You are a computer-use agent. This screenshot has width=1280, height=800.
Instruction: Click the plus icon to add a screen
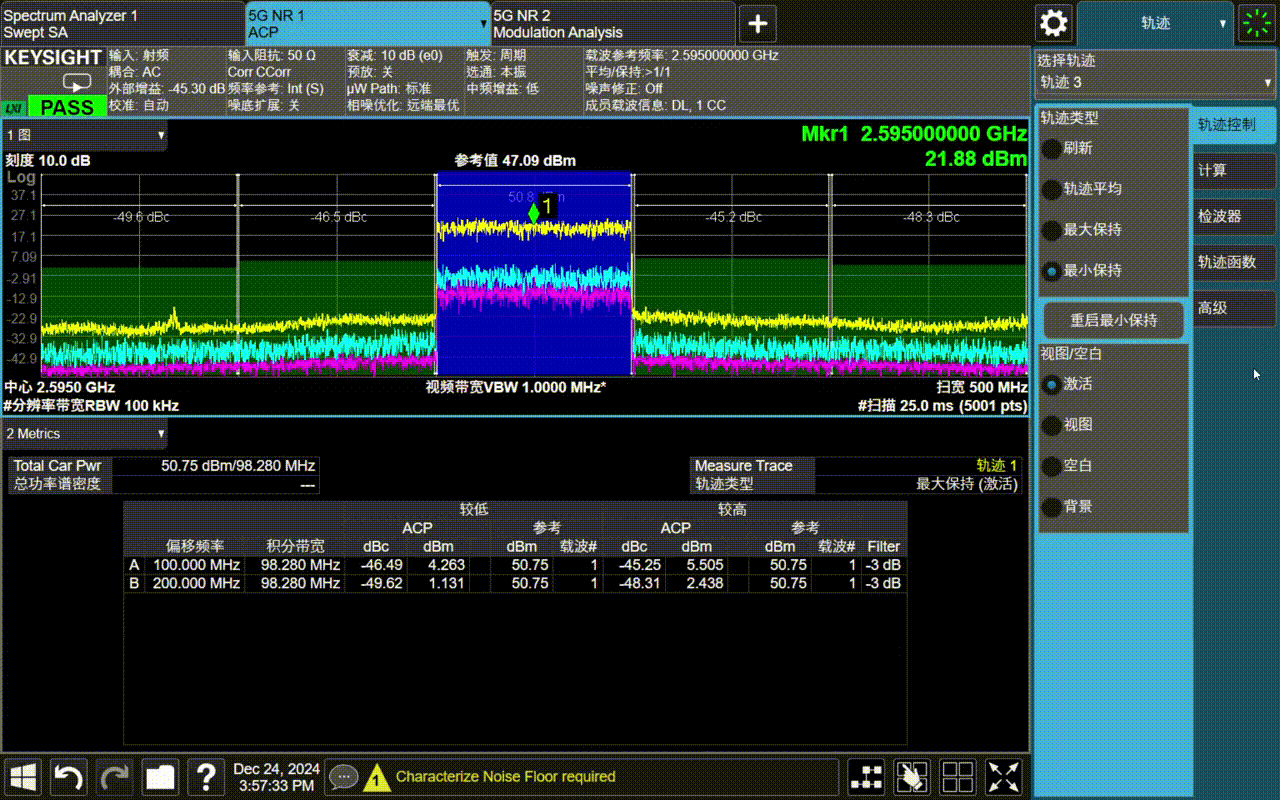point(758,23)
